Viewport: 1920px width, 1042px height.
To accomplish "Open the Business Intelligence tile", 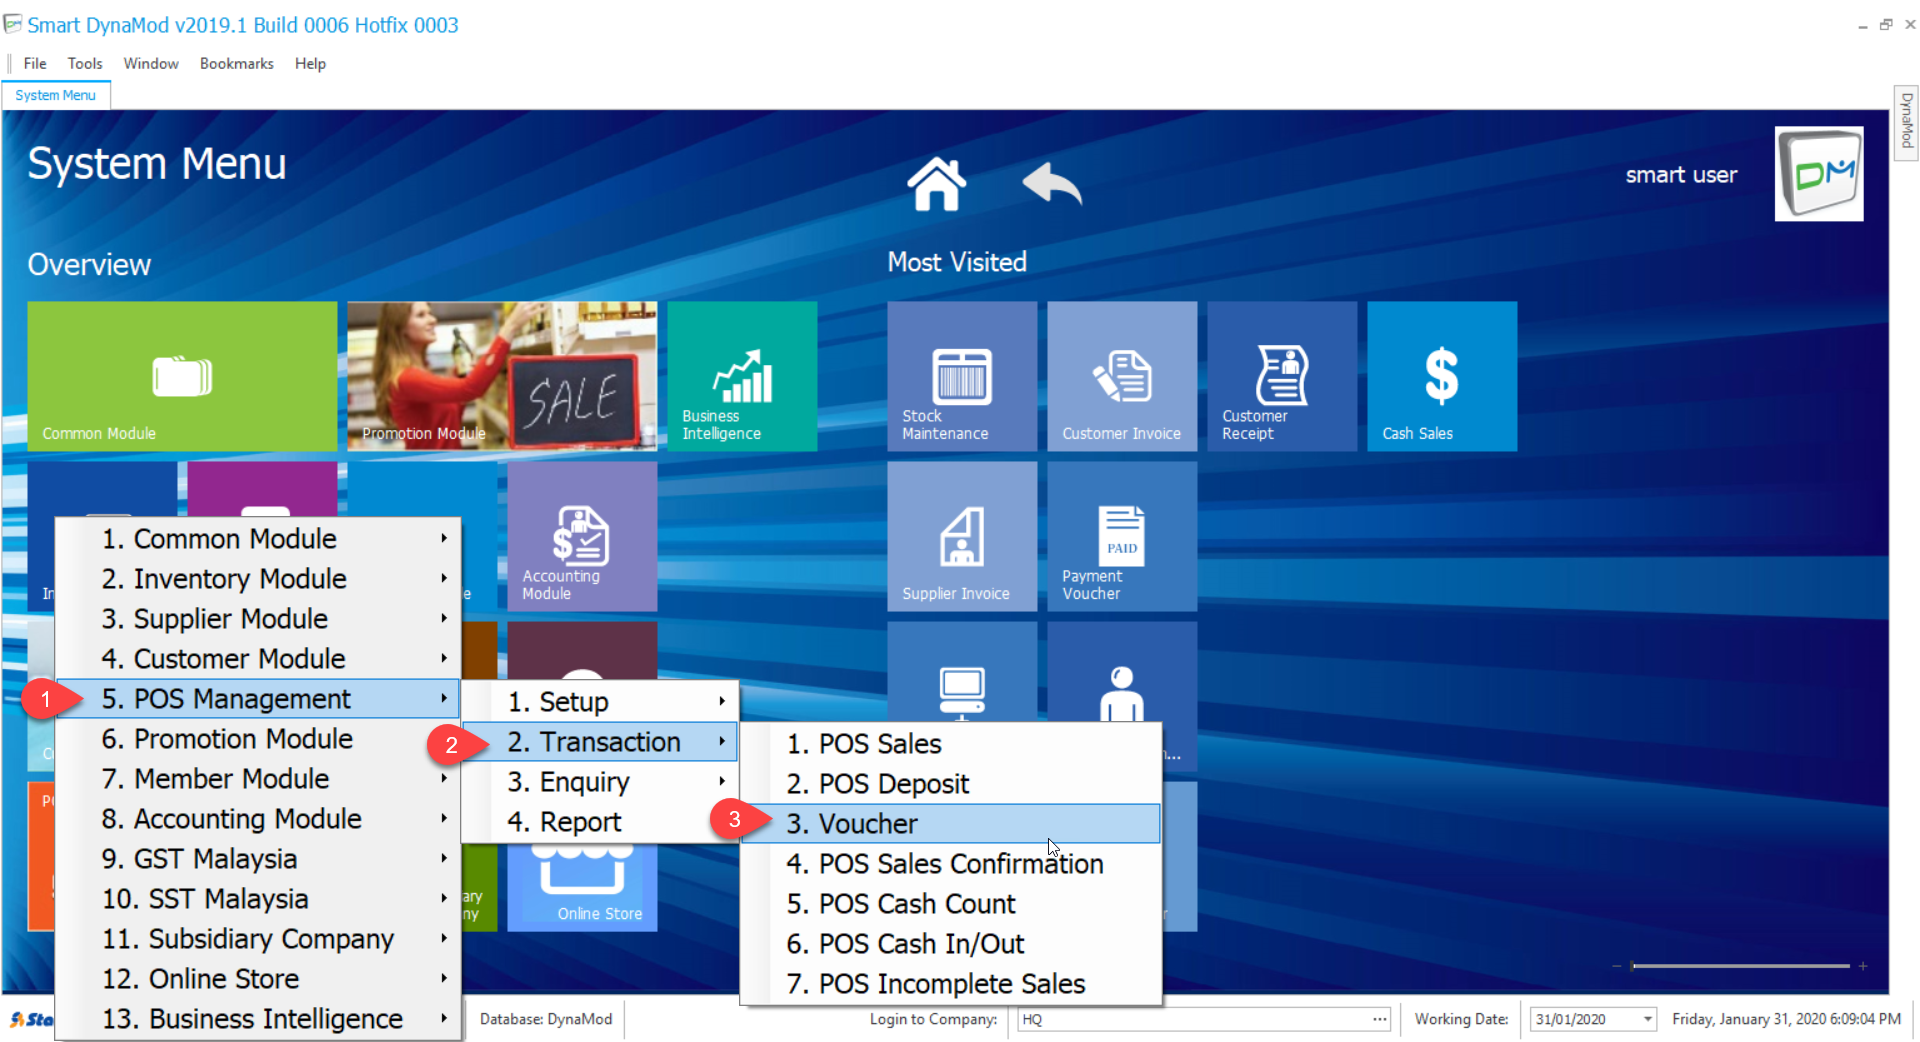I will click(x=742, y=376).
